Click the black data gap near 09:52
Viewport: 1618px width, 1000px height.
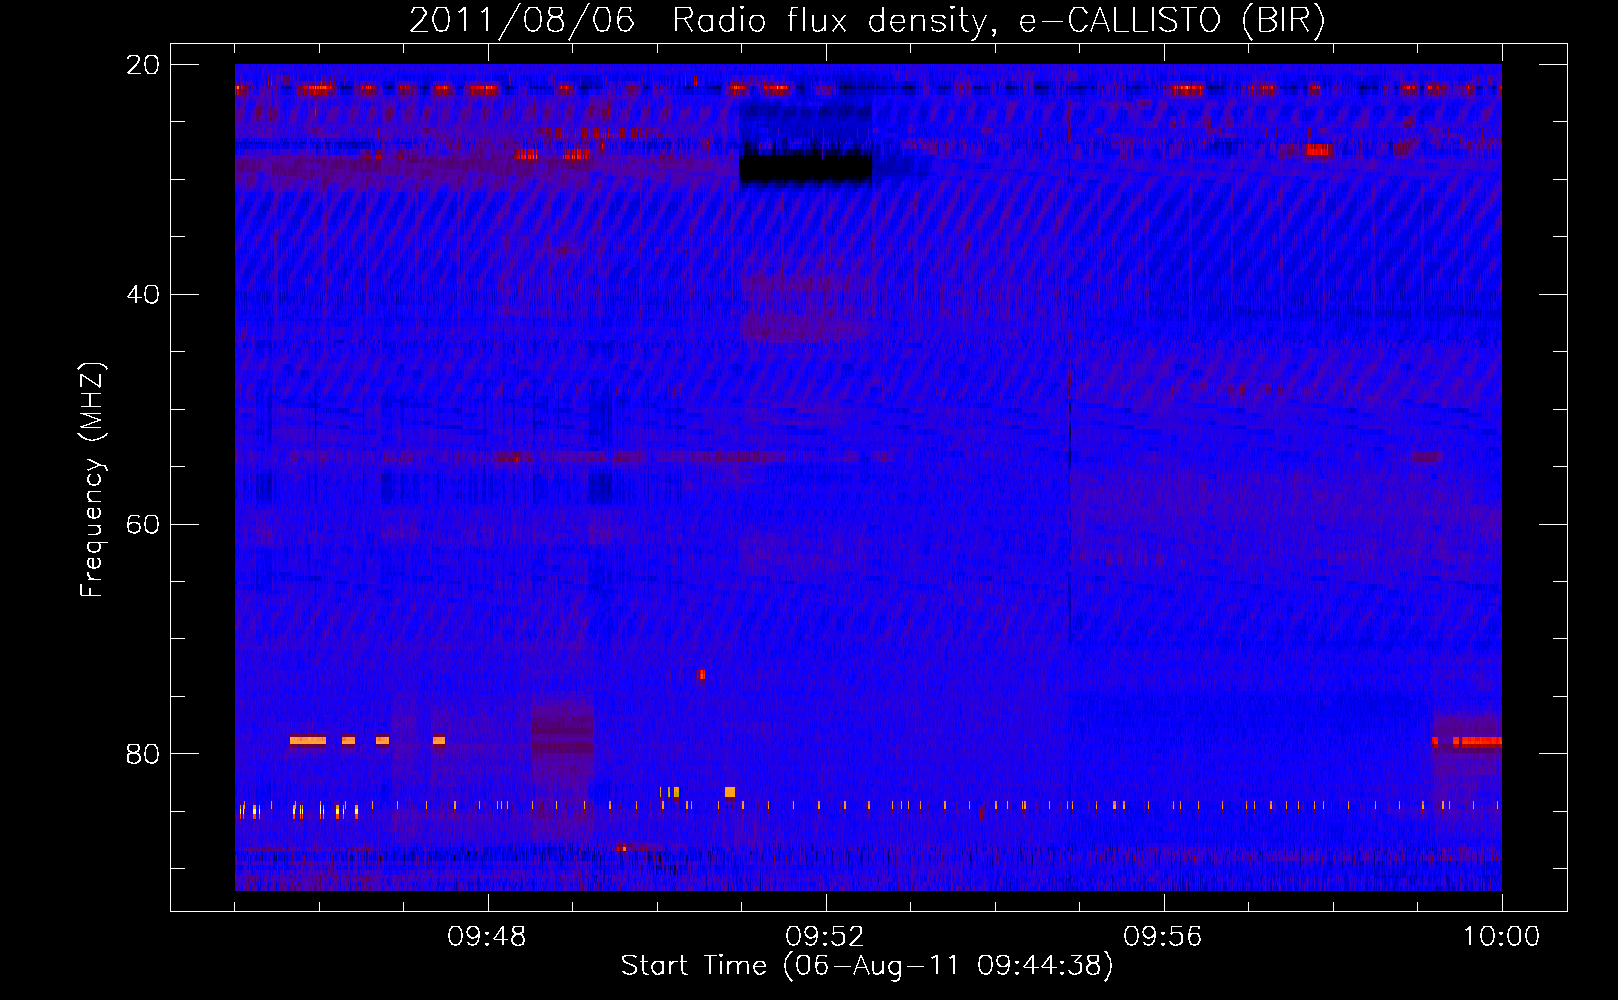(x=806, y=168)
